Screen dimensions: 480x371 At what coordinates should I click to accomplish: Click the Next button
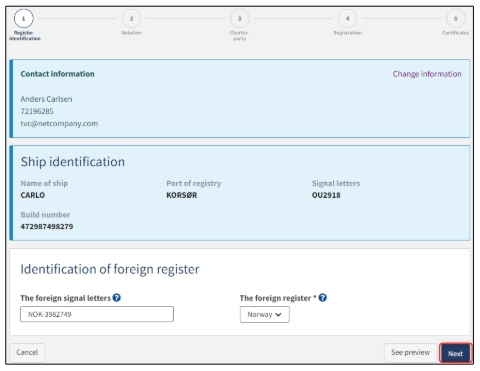[x=455, y=353]
